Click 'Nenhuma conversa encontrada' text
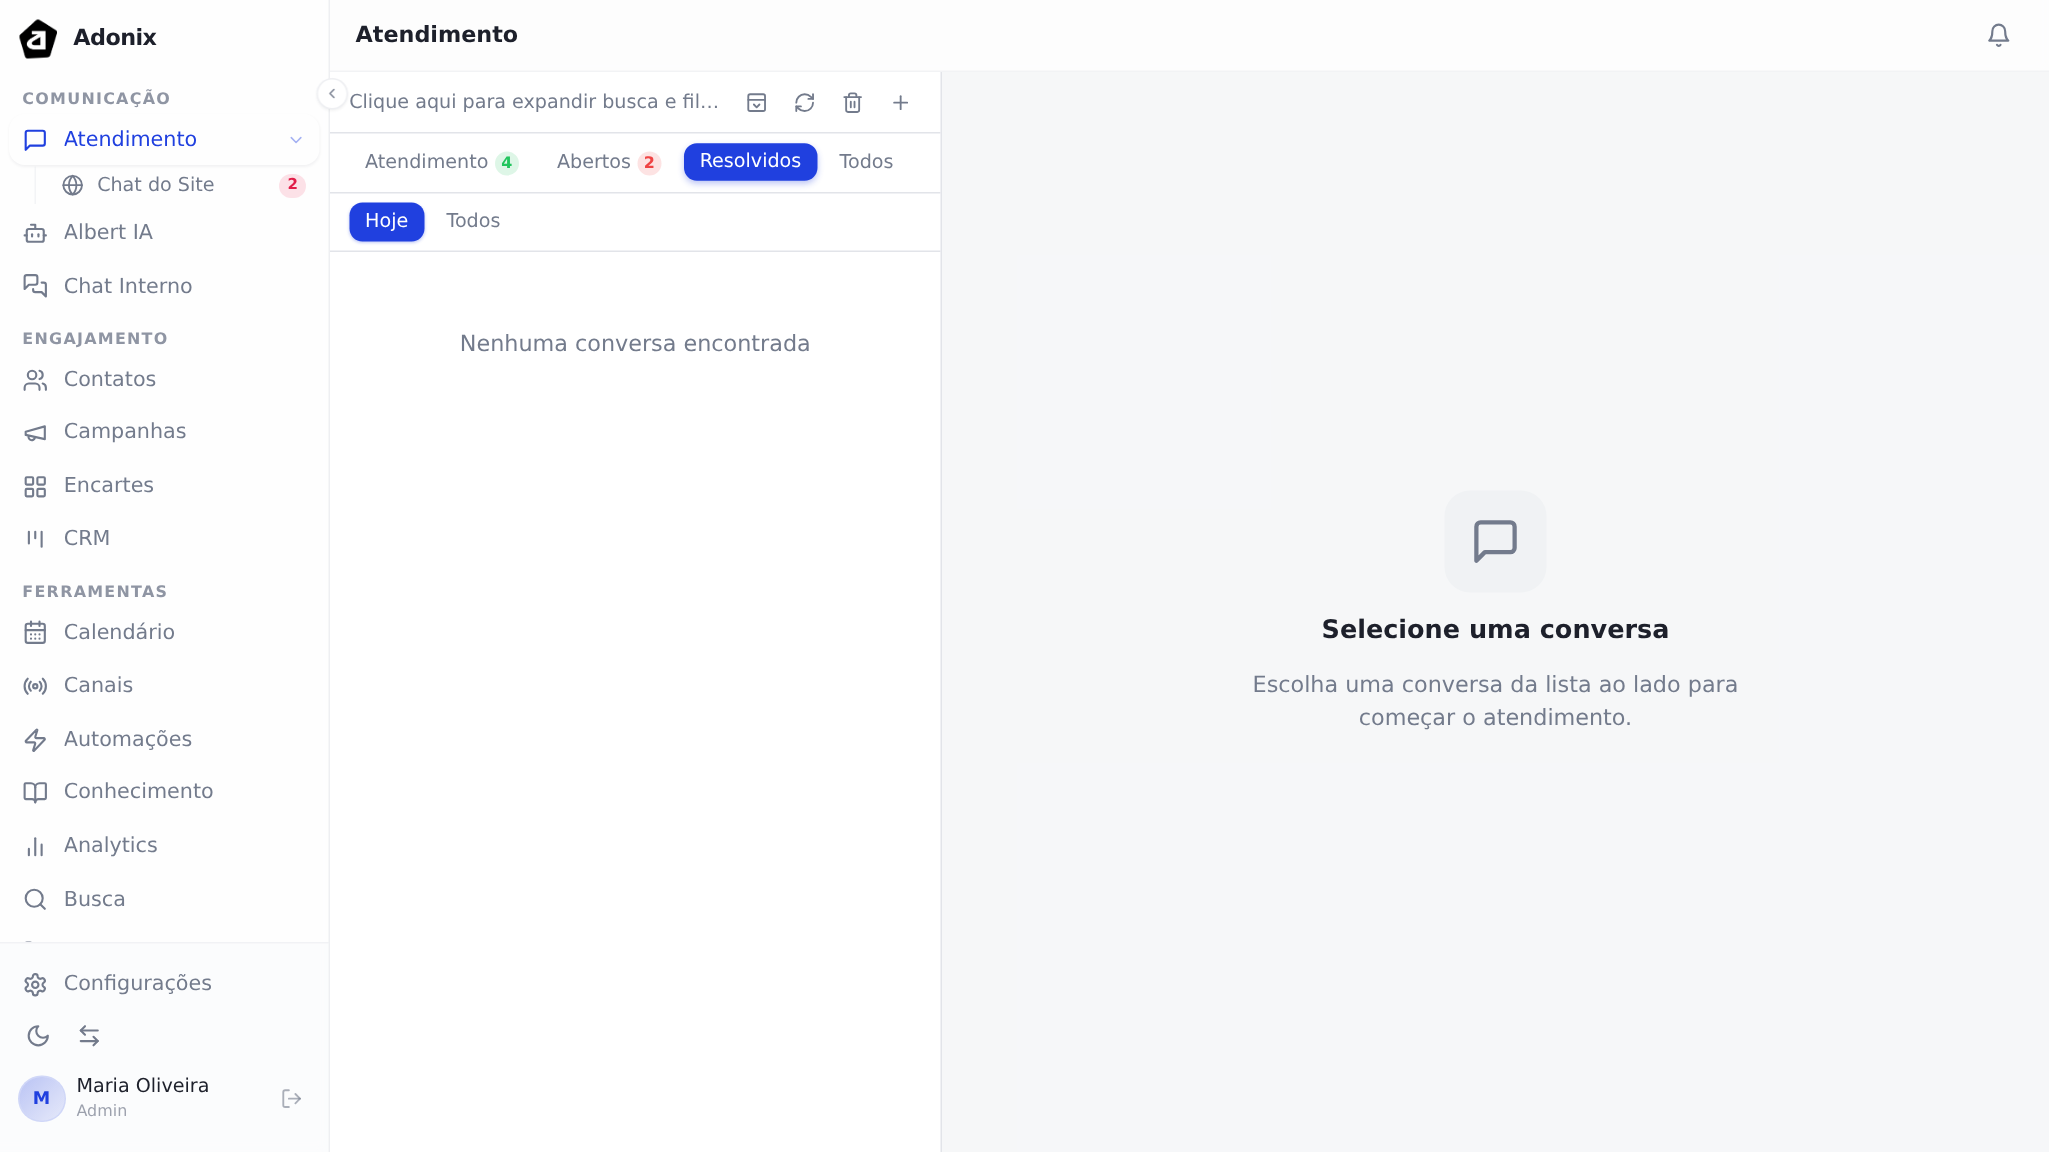The height and width of the screenshot is (1152, 2049). pos(635,344)
